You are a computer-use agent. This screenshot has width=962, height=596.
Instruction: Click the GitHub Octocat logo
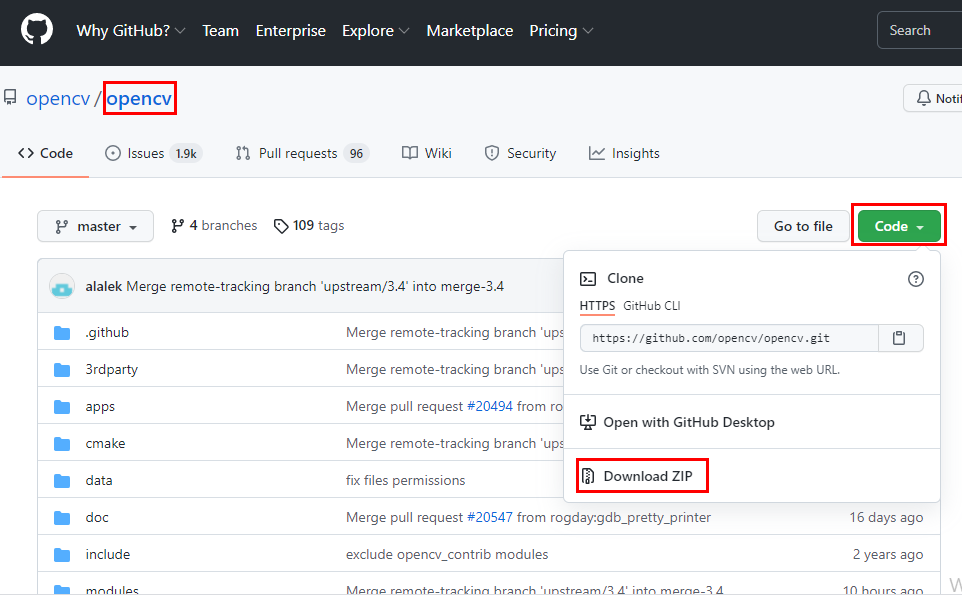(37, 29)
